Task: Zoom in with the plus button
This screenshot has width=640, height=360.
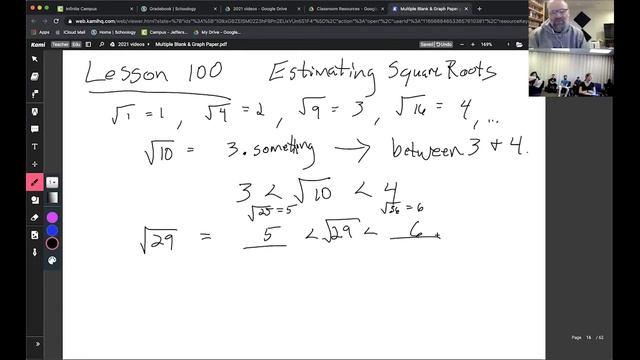Action: click(x=473, y=44)
